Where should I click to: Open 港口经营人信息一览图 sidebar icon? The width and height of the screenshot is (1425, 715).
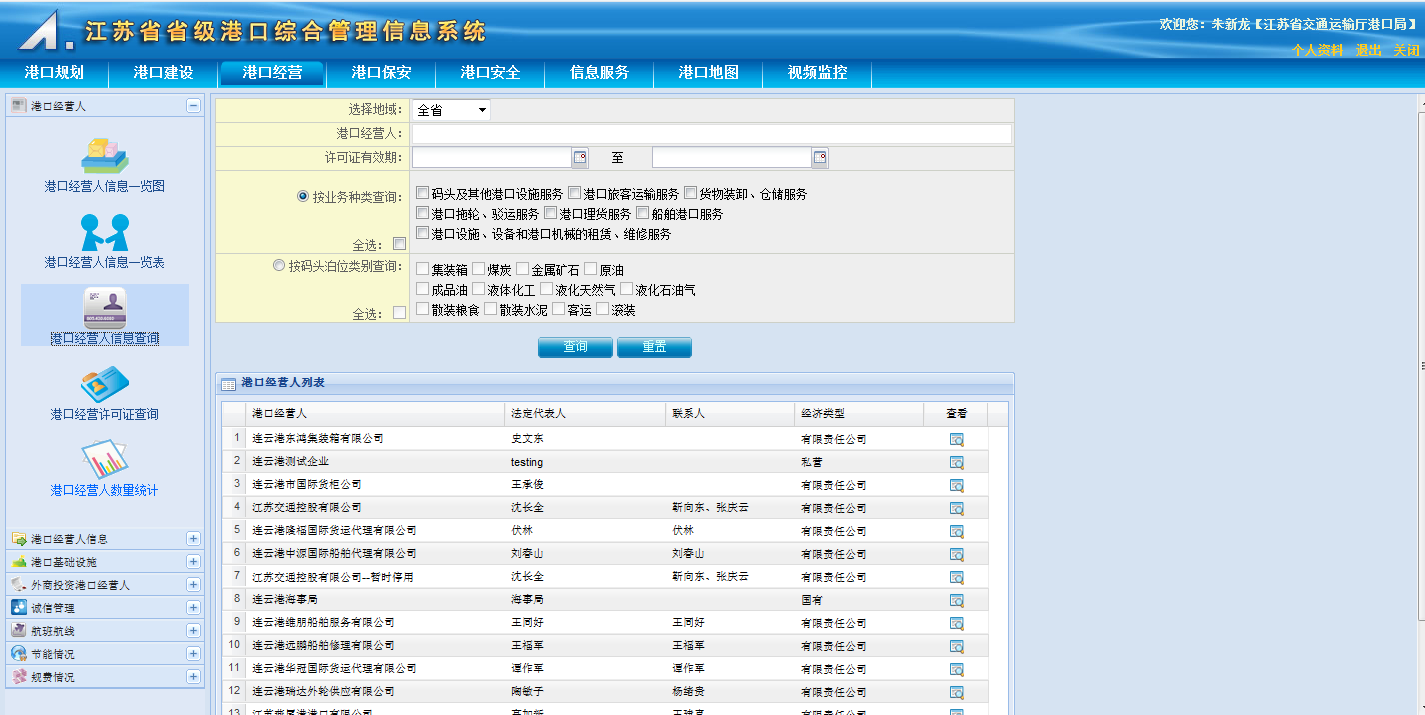[x=104, y=155]
